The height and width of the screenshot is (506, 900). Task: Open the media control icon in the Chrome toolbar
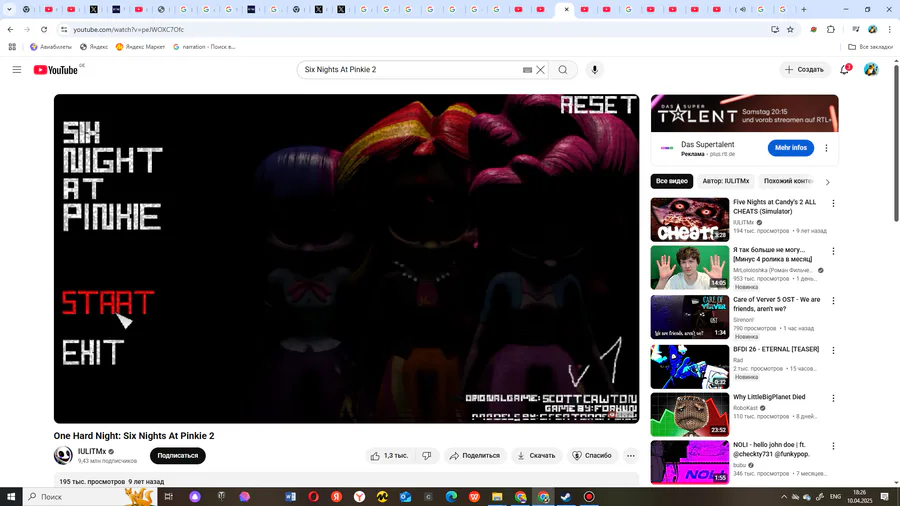pyautogui.click(x=855, y=29)
